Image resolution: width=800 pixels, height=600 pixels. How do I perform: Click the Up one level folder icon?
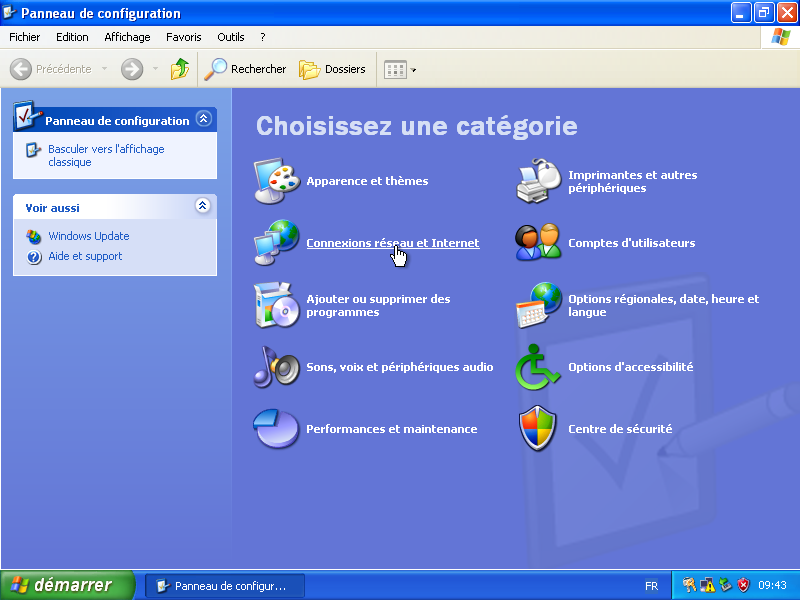[180, 69]
